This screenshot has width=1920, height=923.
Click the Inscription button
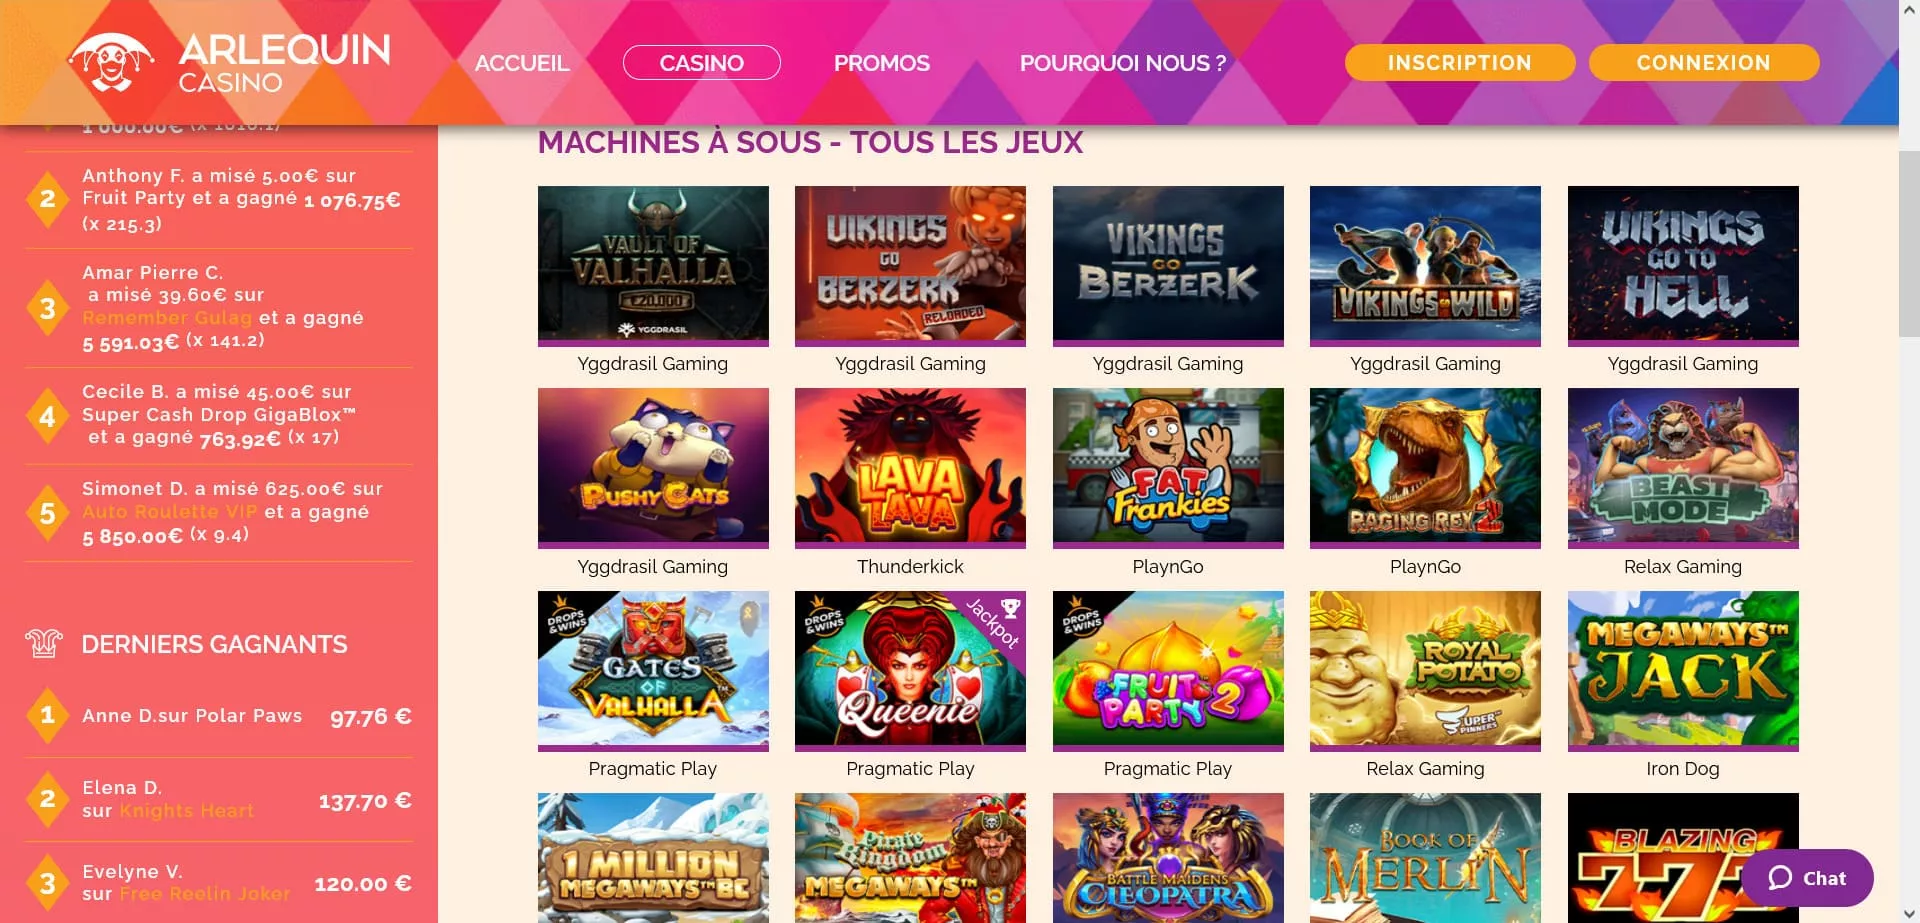click(x=1460, y=63)
